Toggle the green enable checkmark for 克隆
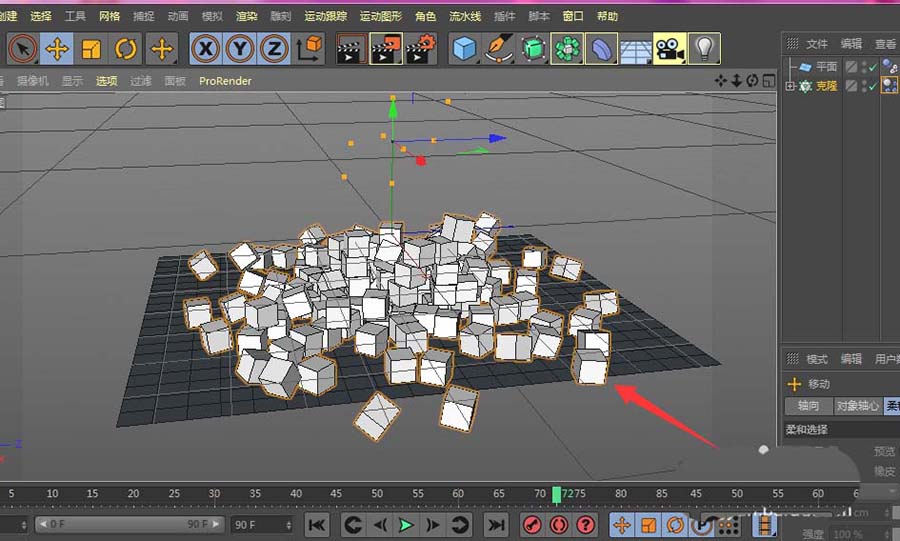Screen dimensions: 900x541 click(x=873, y=86)
